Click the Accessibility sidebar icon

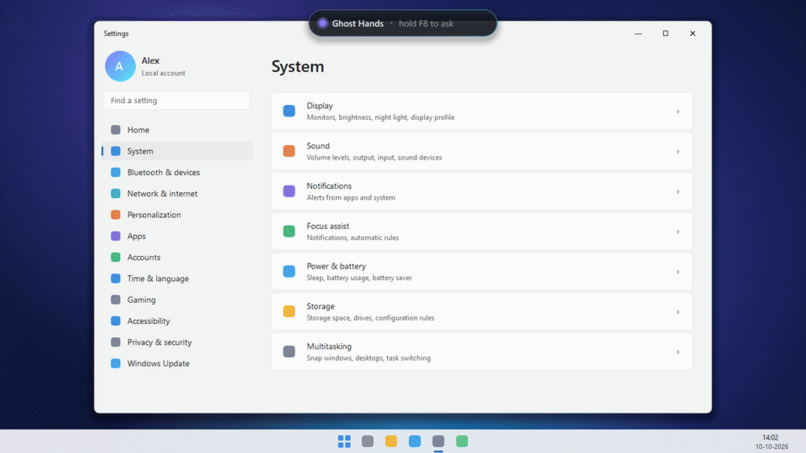116,321
